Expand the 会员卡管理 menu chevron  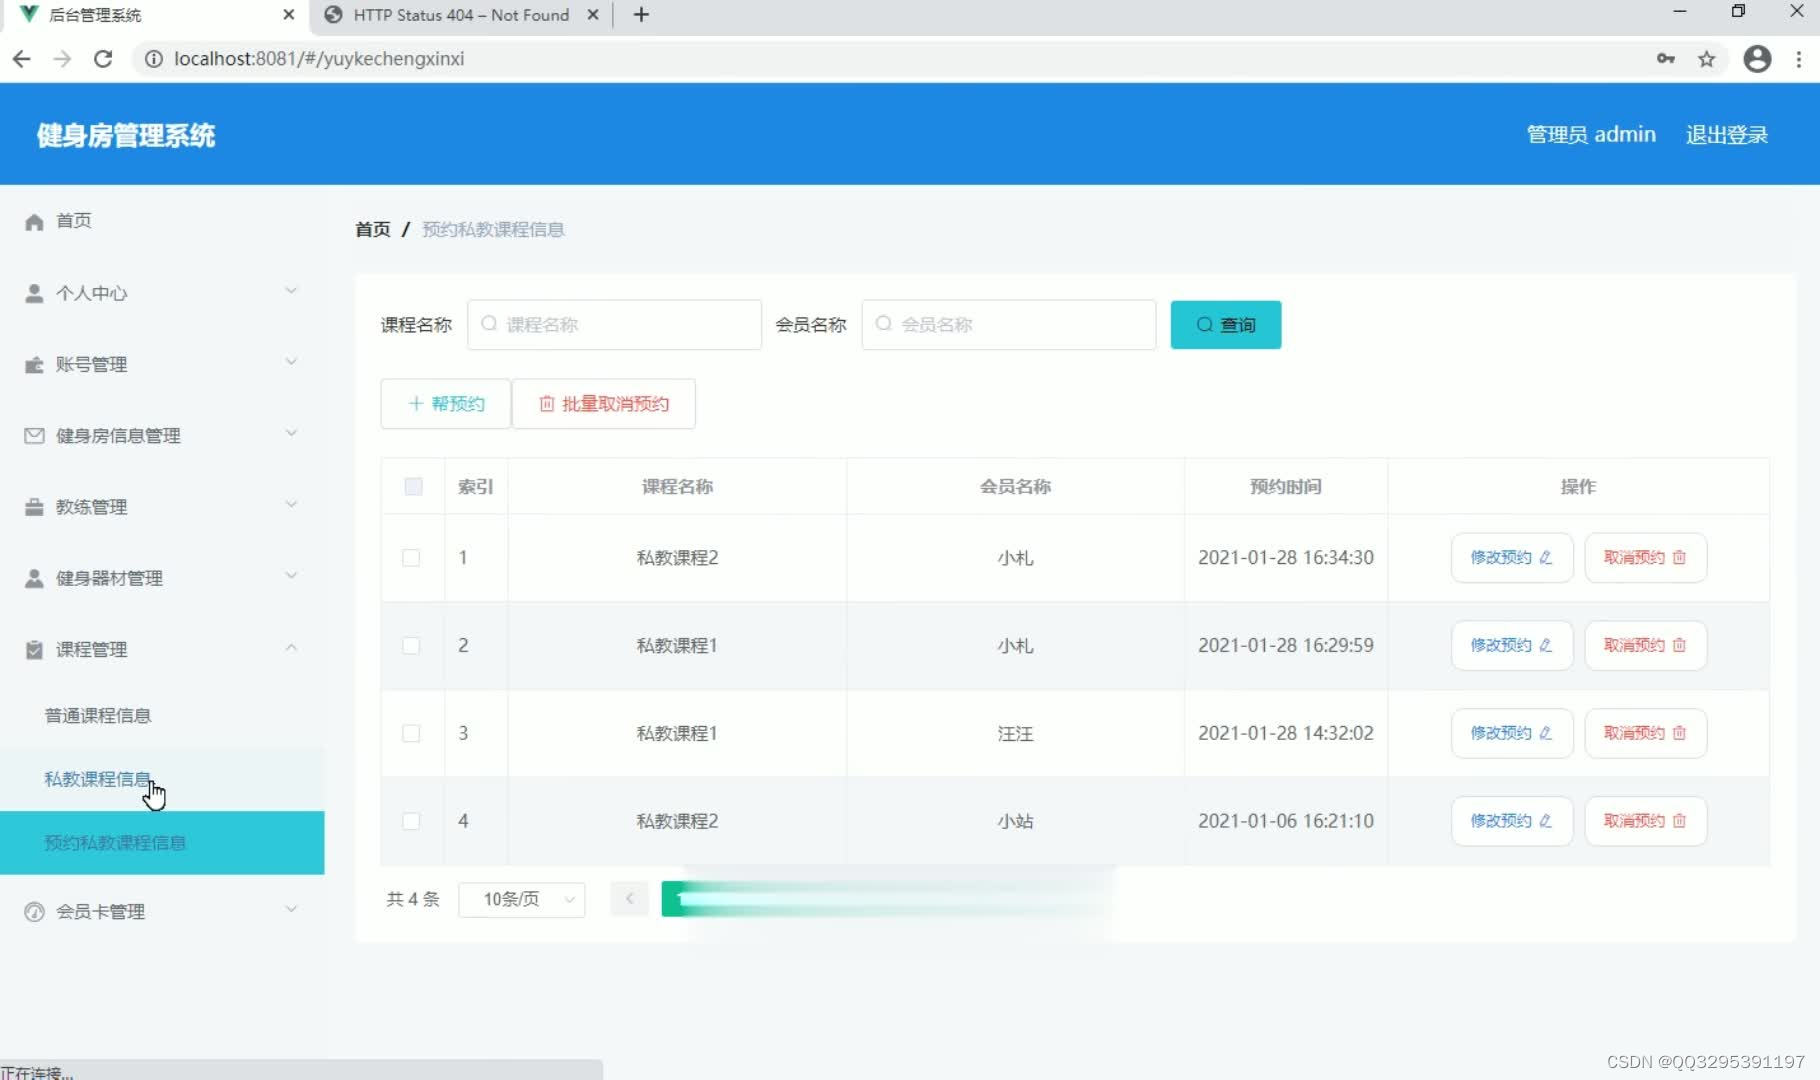(x=291, y=909)
